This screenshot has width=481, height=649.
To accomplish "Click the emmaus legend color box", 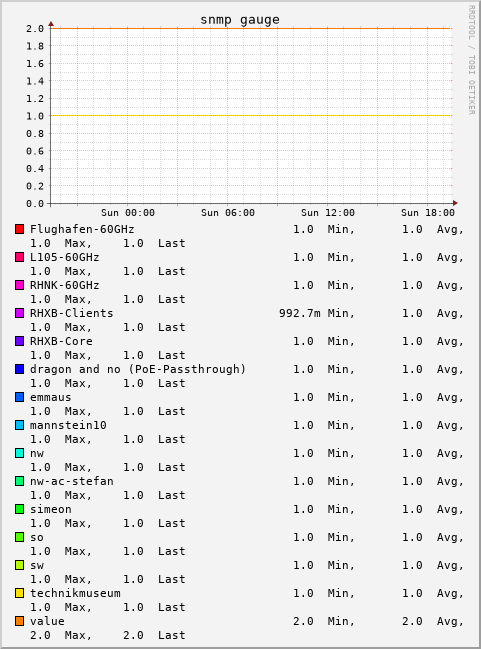I will click(x=19, y=397).
